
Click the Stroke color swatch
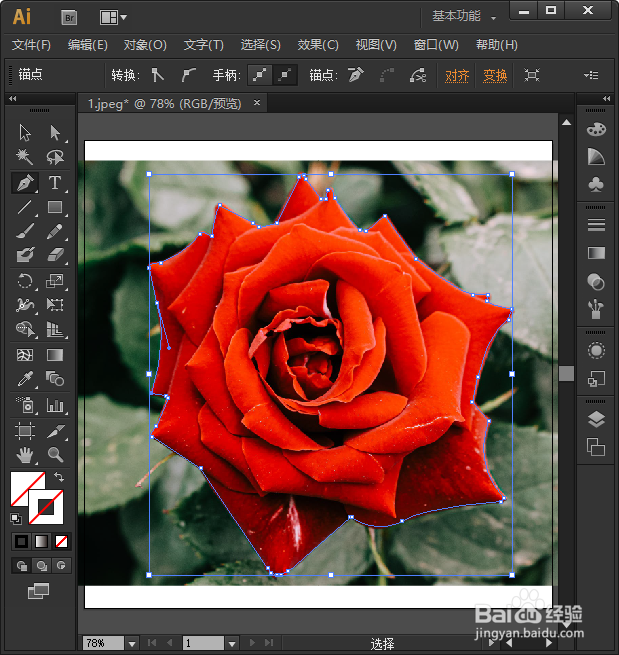46,507
